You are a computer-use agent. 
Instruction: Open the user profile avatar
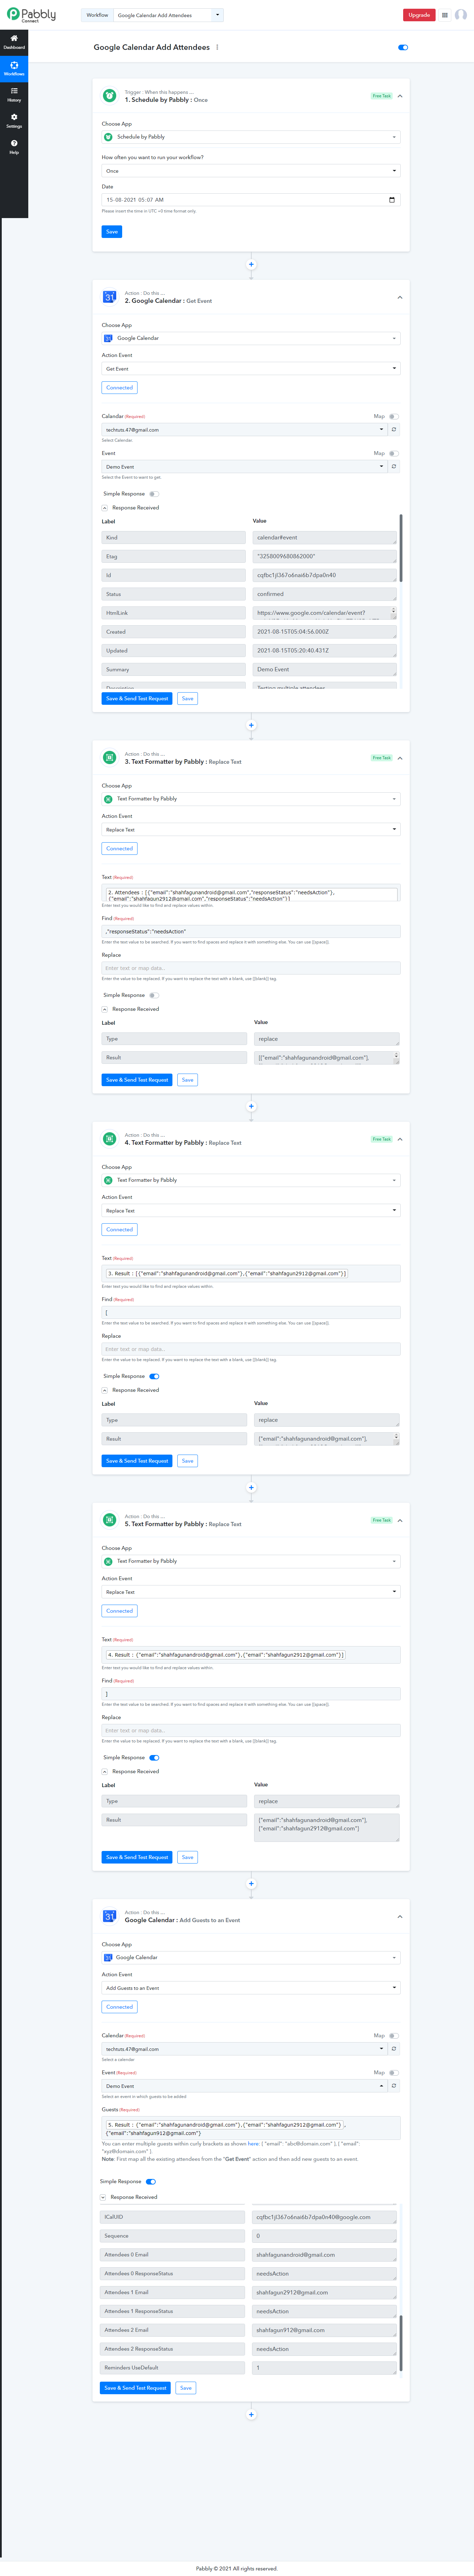point(461,15)
